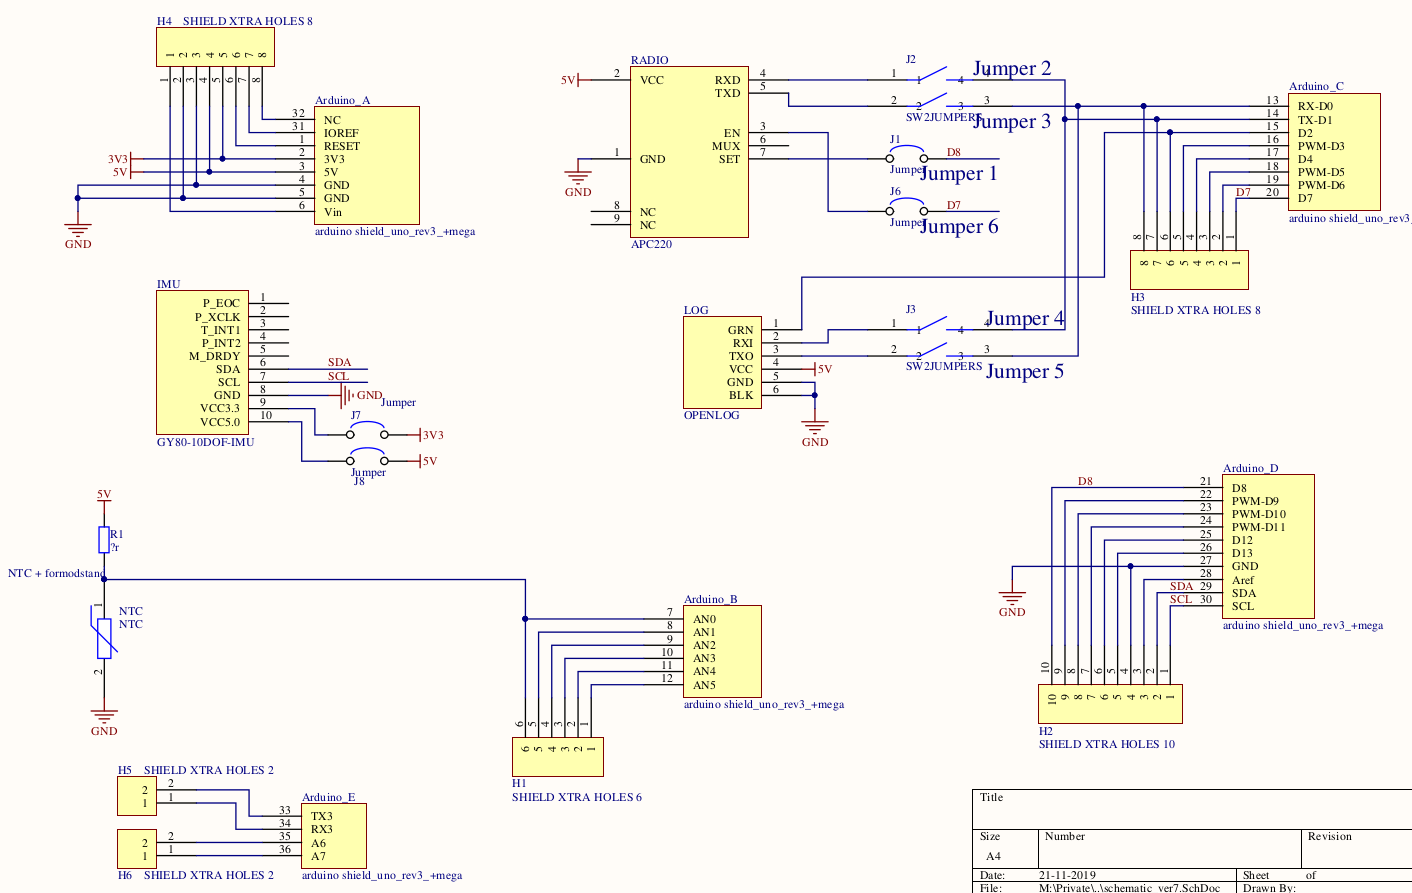Viewport: 1412px width, 893px height.
Task: Click jumper J8 going to 5V
Action: pos(367,460)
